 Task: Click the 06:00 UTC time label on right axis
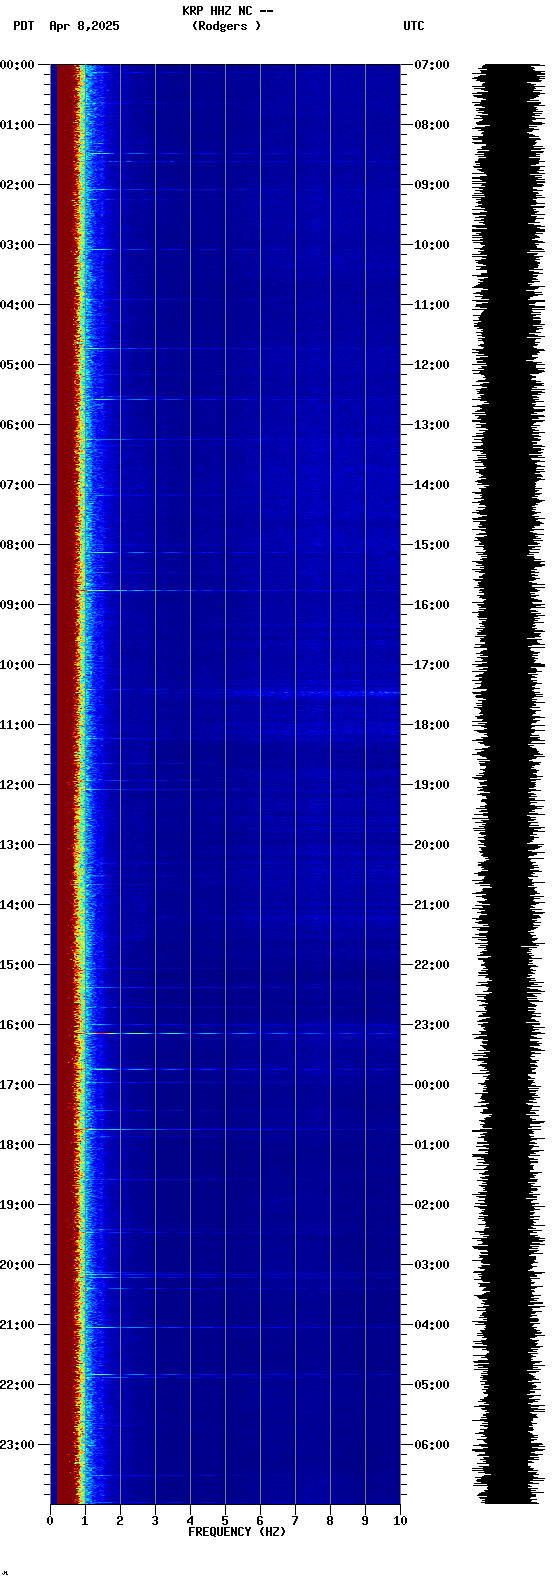coord(432,1445)
